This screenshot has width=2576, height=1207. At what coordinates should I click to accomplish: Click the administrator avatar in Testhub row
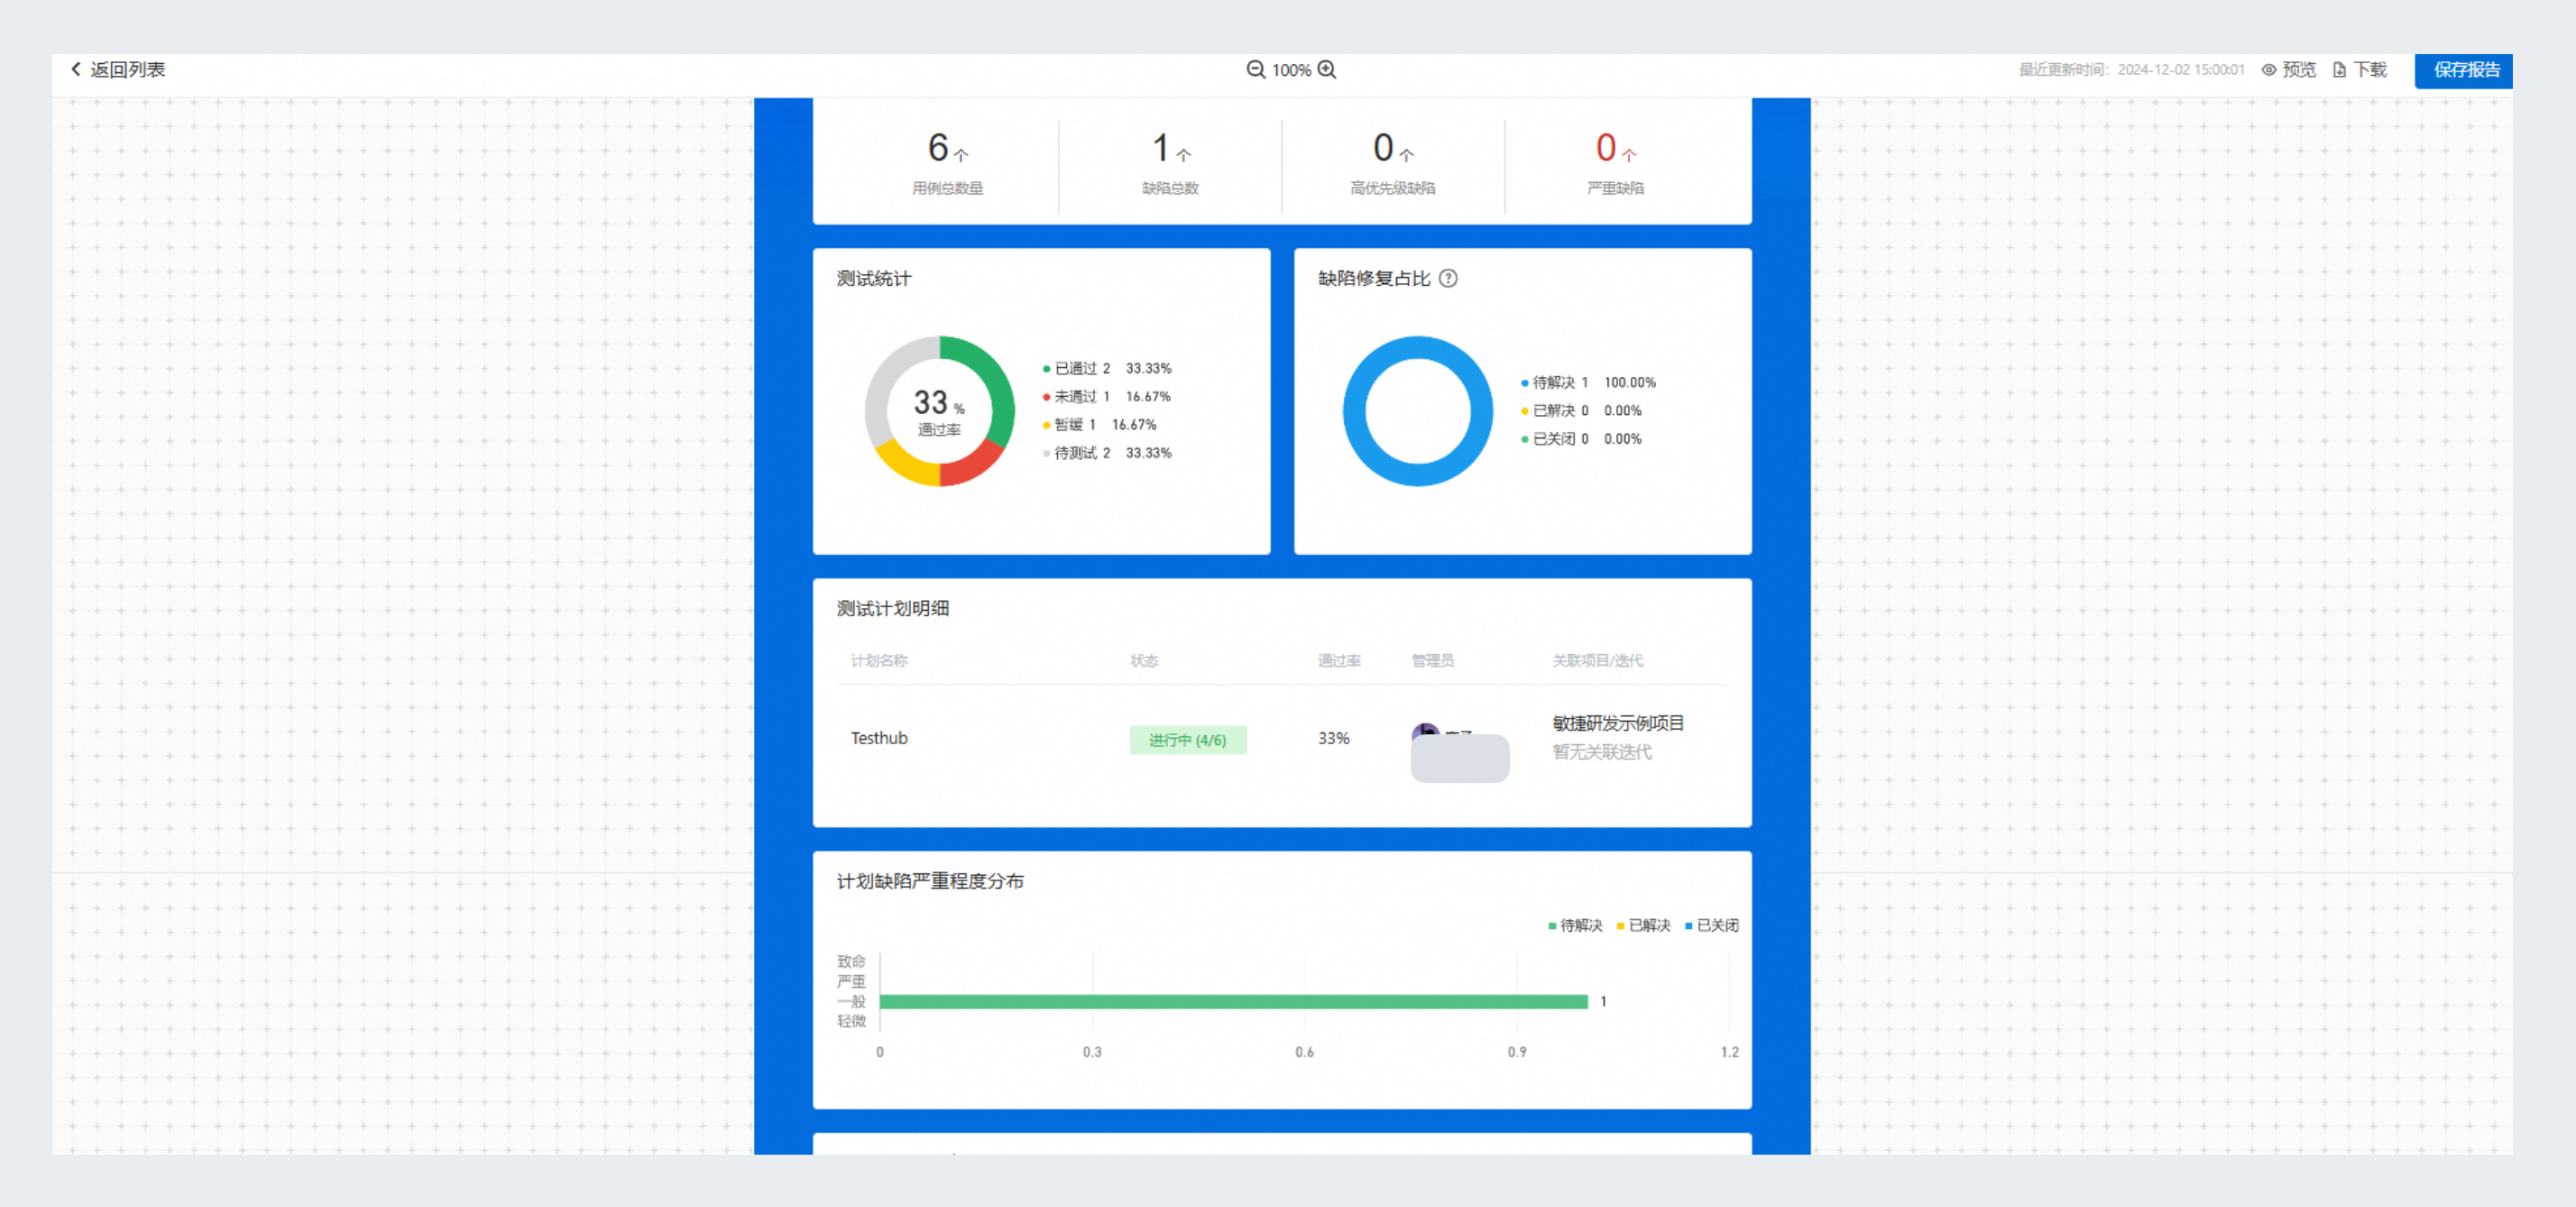click(1425, 732)
